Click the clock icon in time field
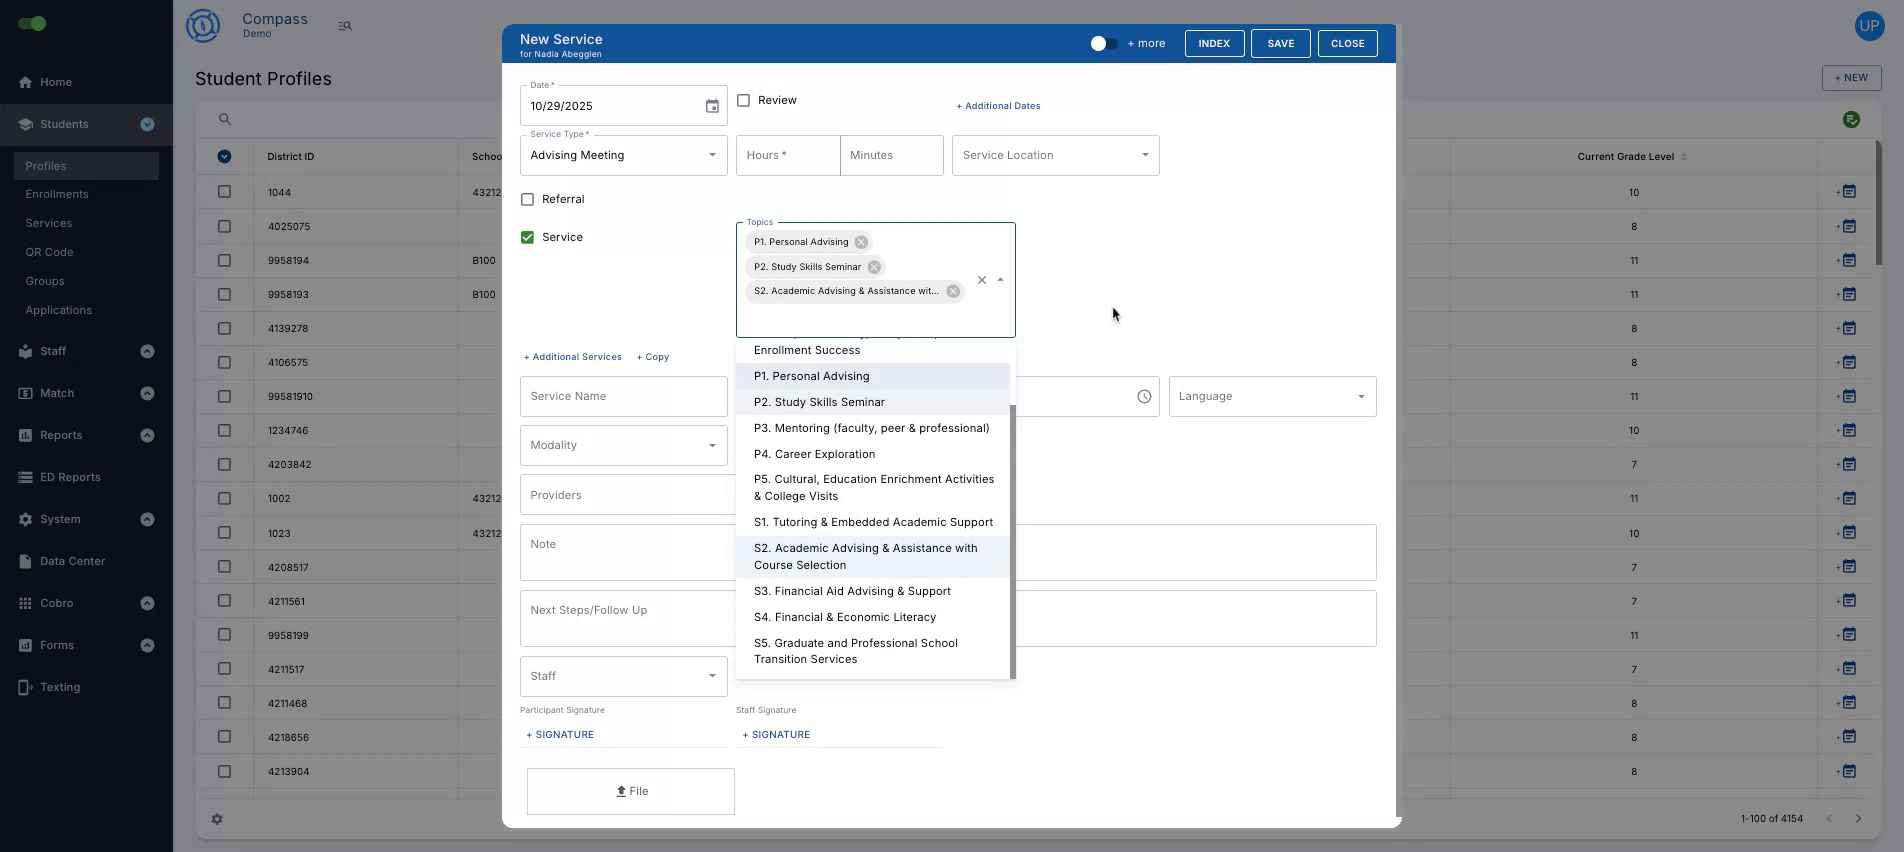Viewport: 1904px width, 852px height. (x=1144, y=397)
